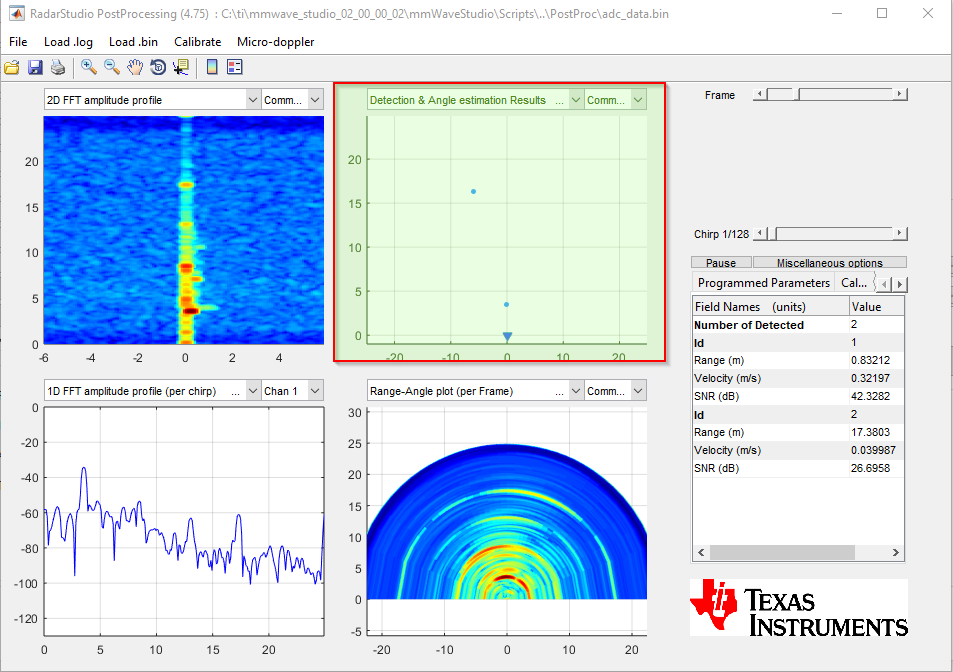
Task: Select the Zoom In magnifier tool
Action: point(89,67)
